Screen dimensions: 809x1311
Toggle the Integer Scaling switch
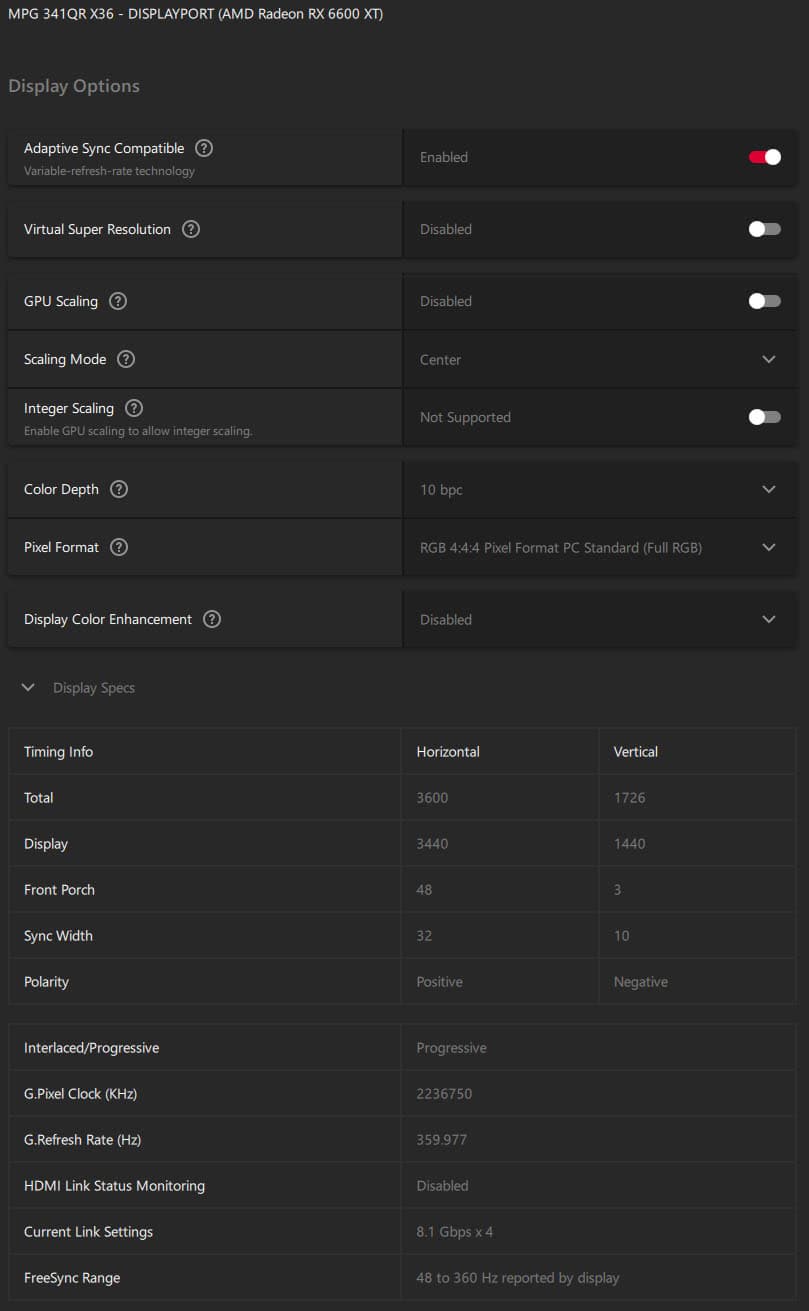pos(764,417)
